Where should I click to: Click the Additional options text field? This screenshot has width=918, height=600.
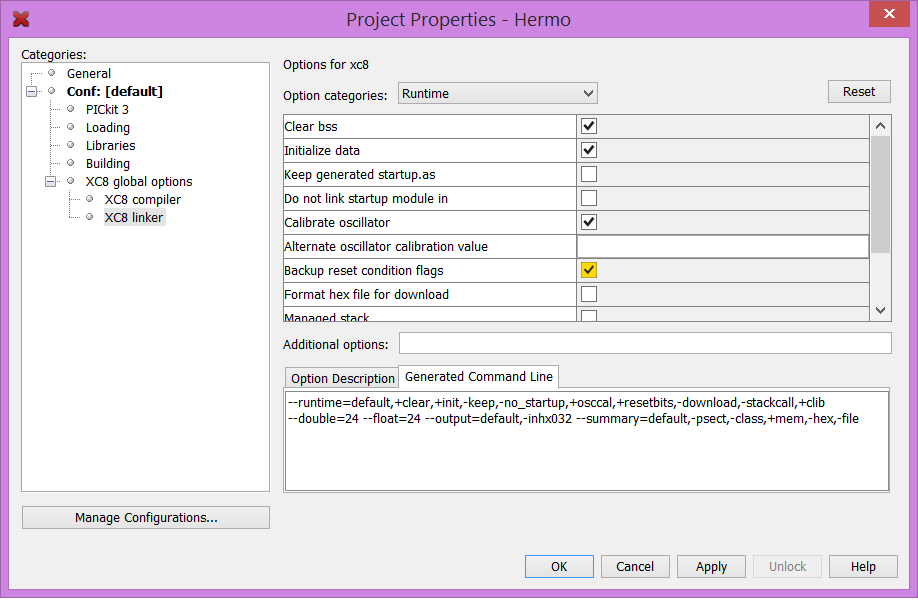tap(644, 344)
